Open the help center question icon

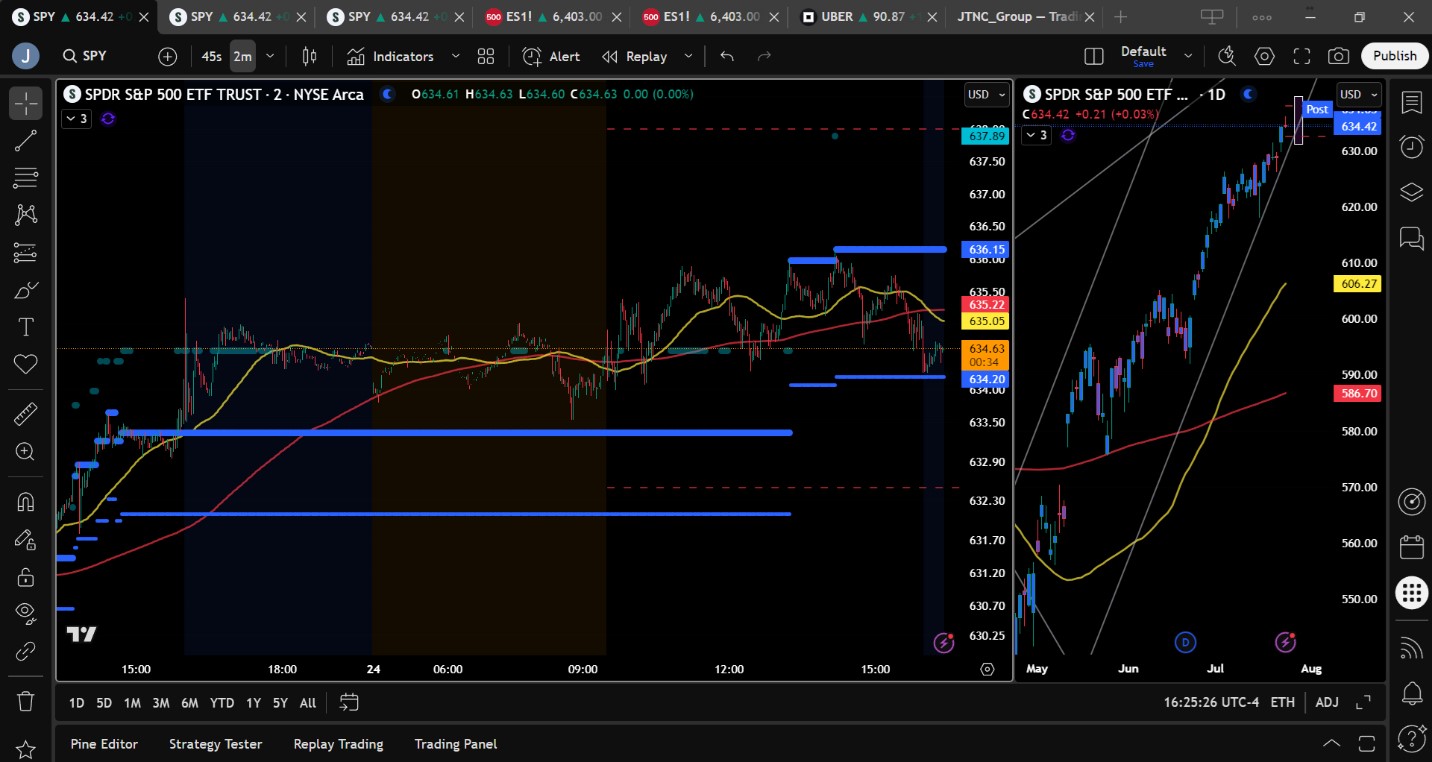coord(1412,738)
